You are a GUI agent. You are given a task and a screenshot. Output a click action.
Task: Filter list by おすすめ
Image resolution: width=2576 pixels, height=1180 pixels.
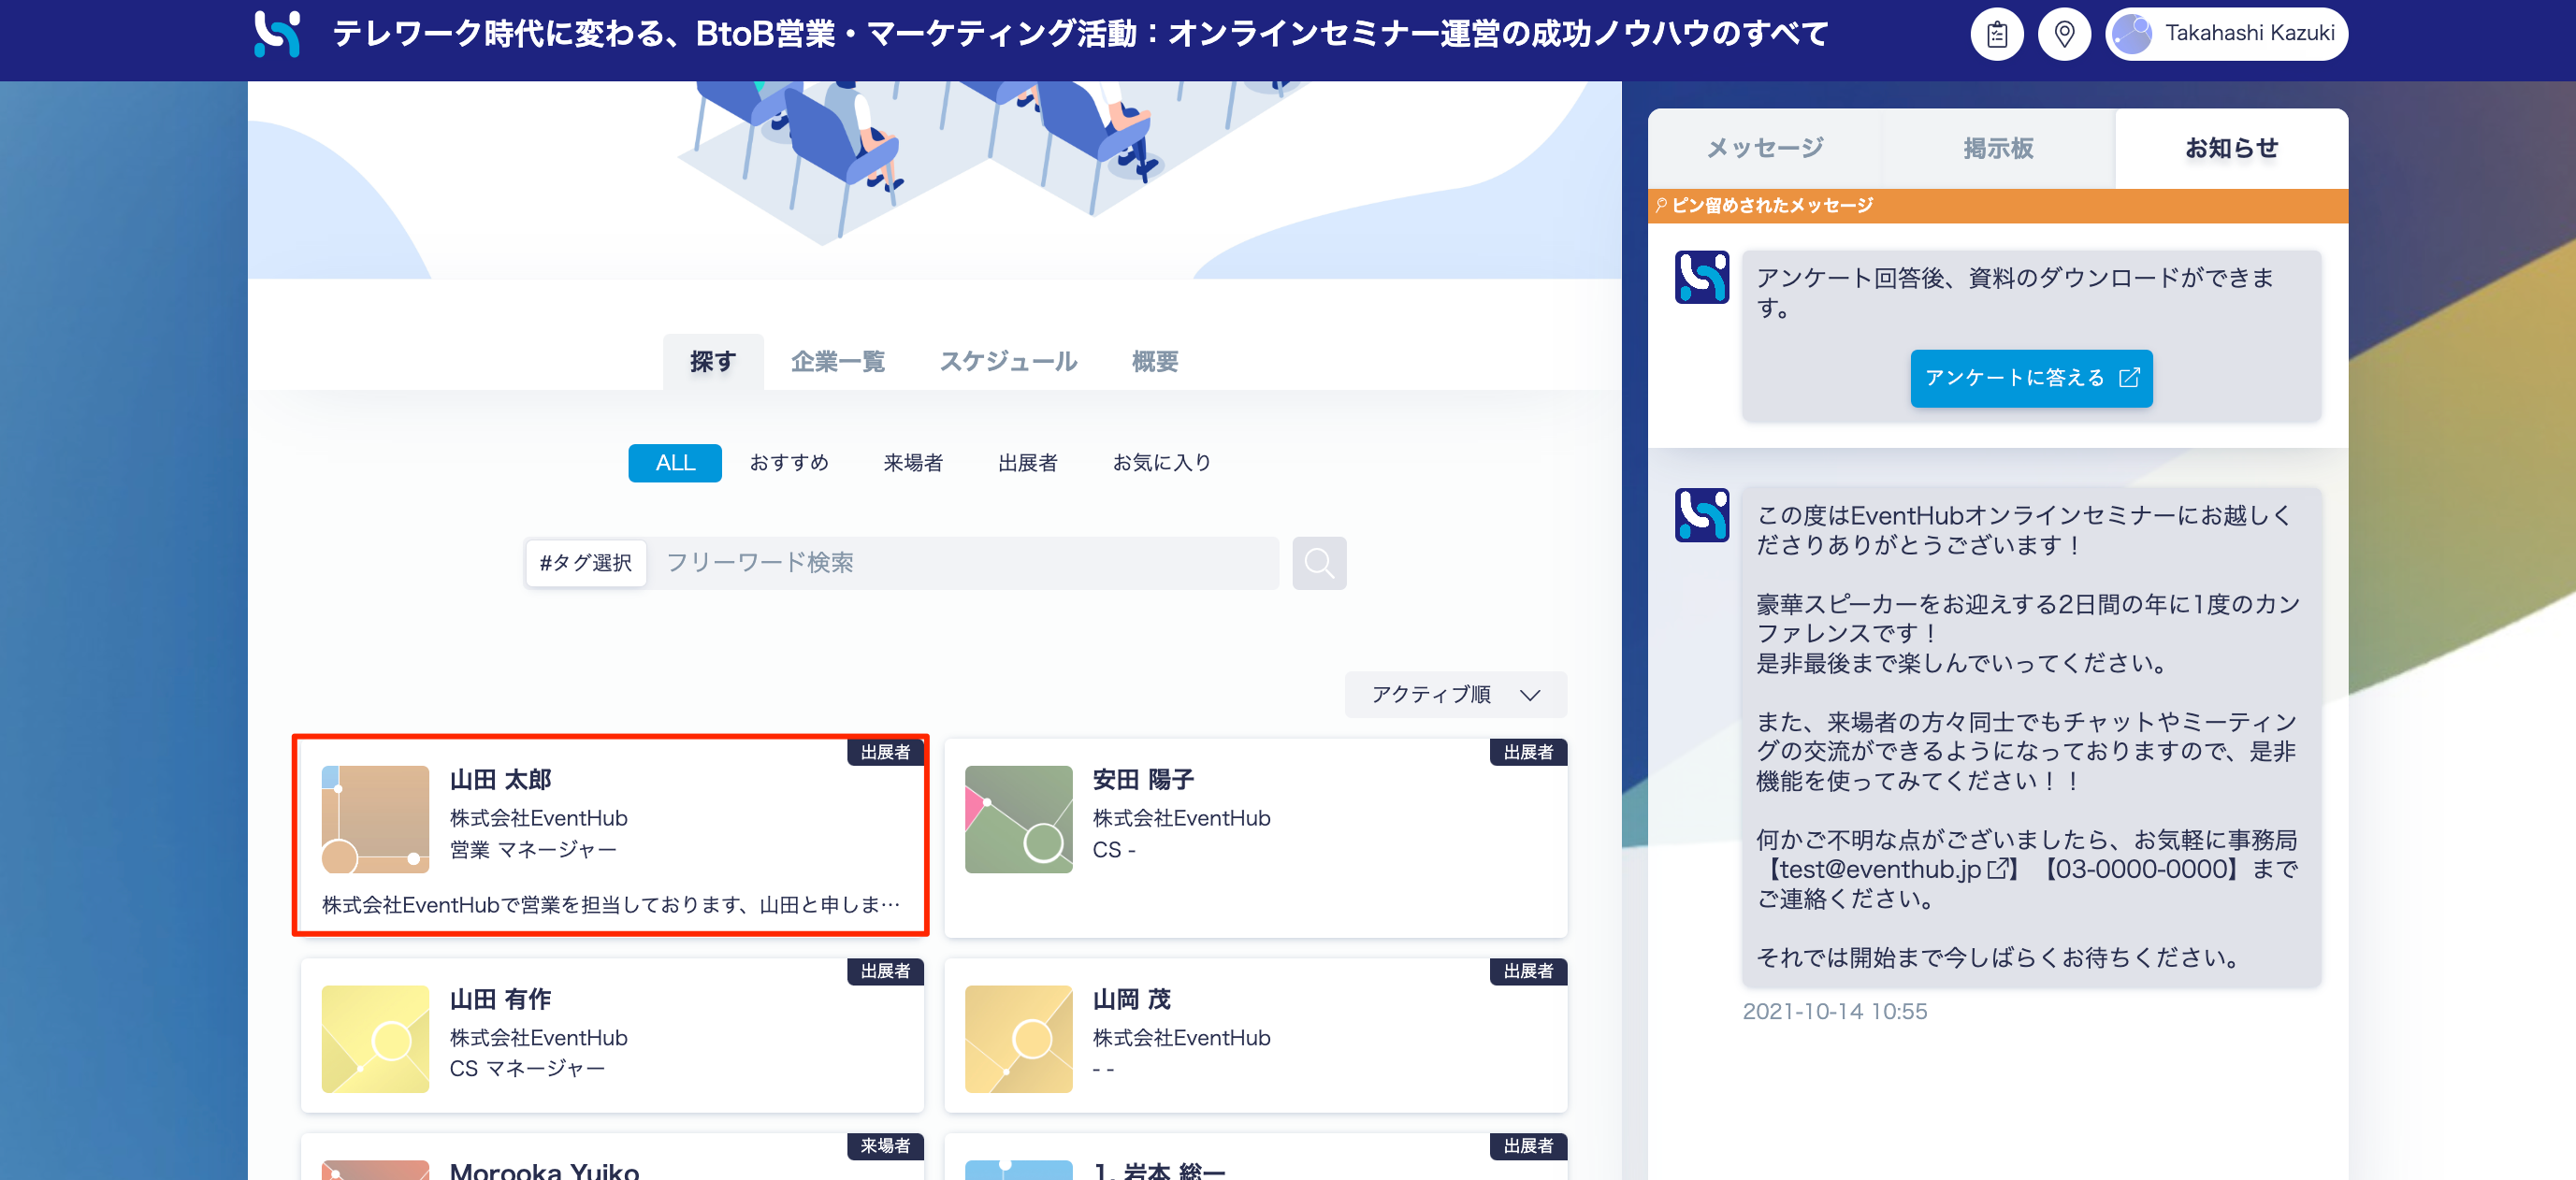789,463
